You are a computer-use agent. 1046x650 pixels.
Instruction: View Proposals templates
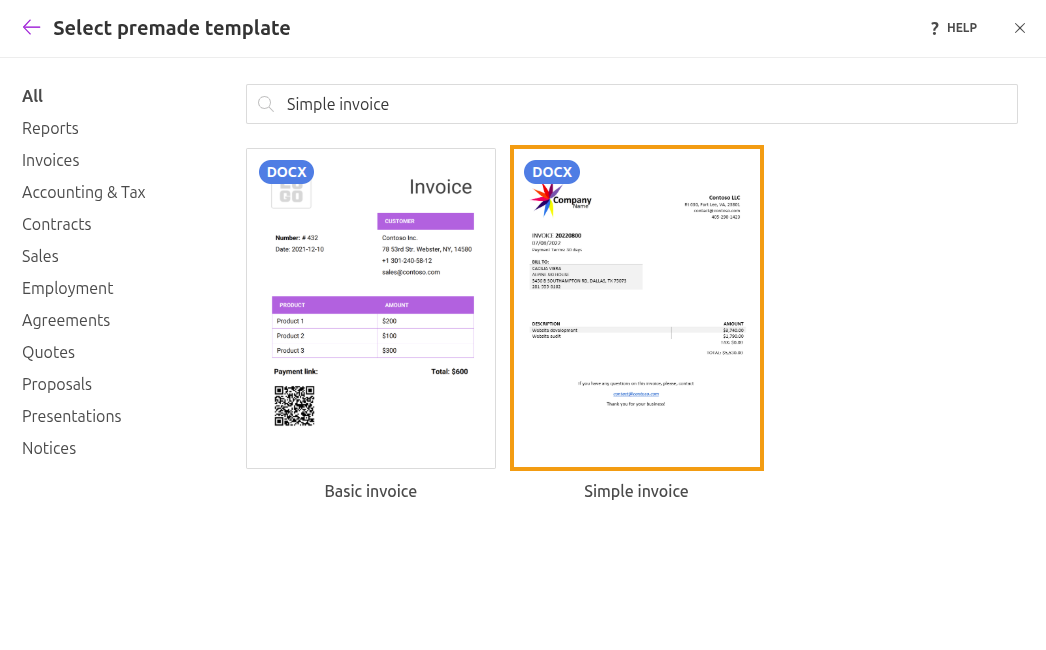point(57,384)
